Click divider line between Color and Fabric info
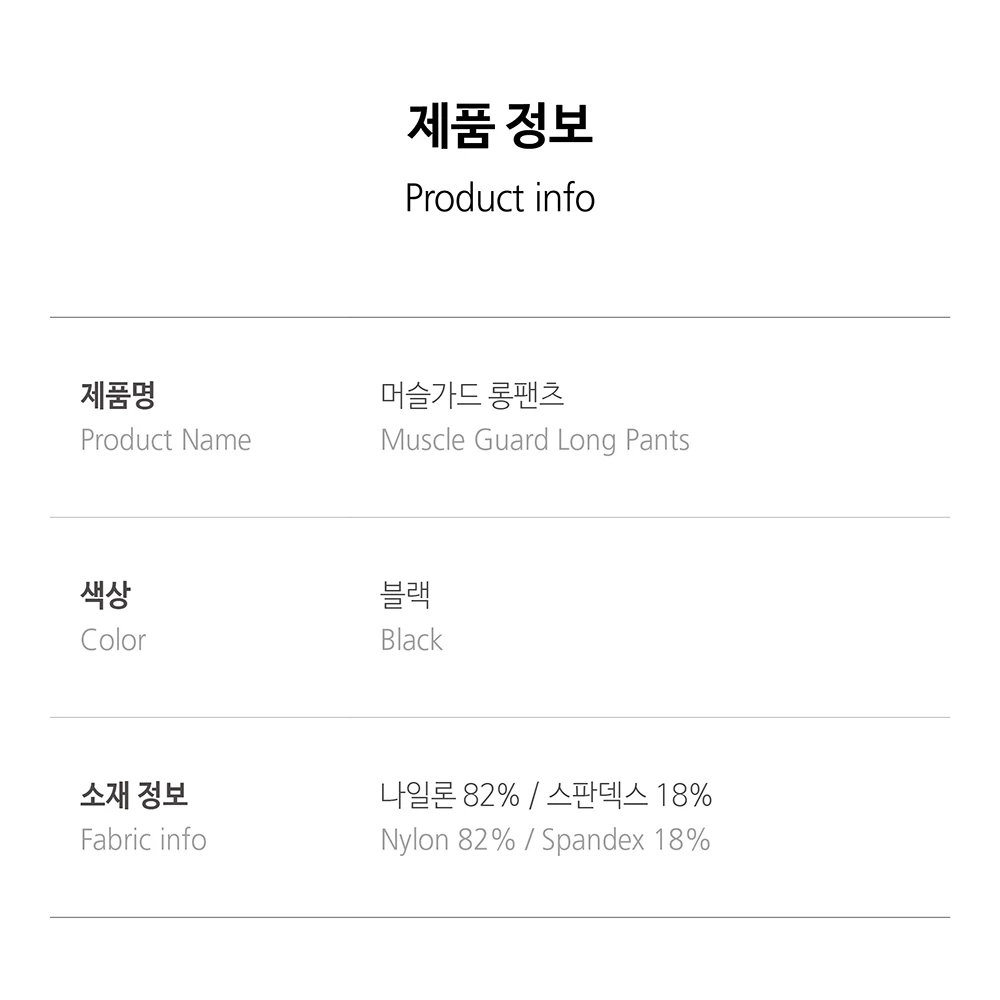The width and height of the screenshot is (1000, 1000). (x=500, y=717)
